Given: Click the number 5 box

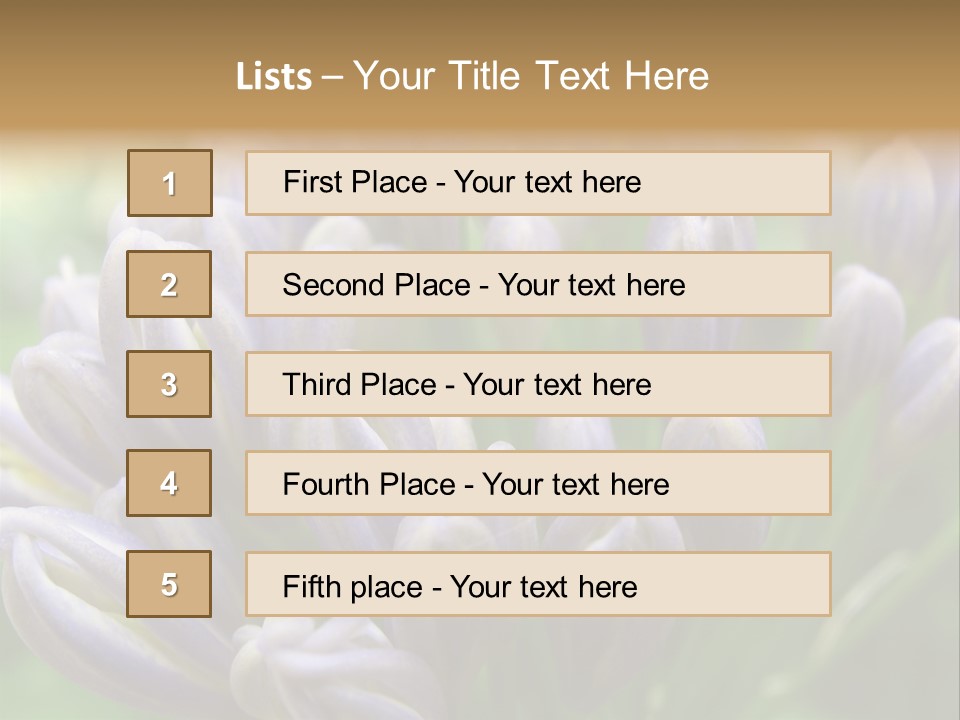Looking at the screenshot, I should click(x=169, y=584).
